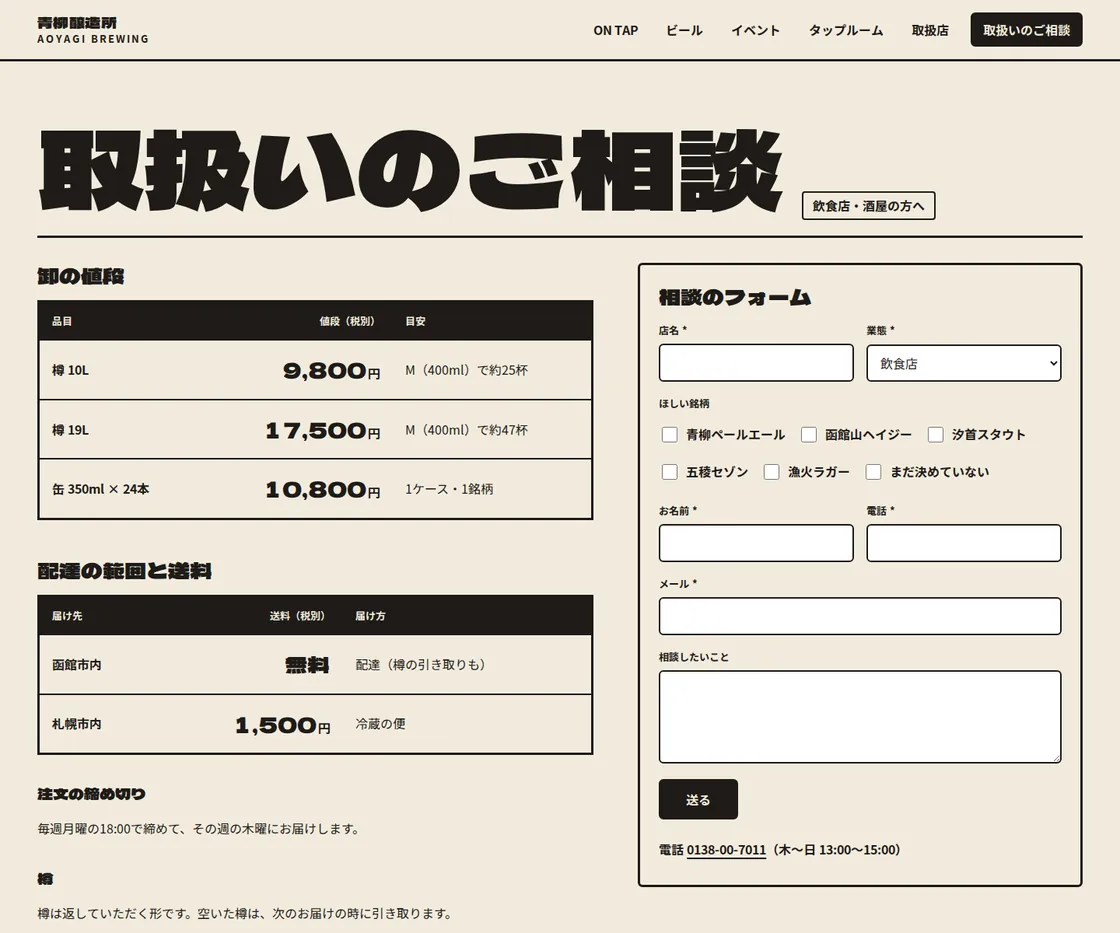Click the 送料（税別）column header
The height and width of the screenshot is (933, 1120).
296,615
